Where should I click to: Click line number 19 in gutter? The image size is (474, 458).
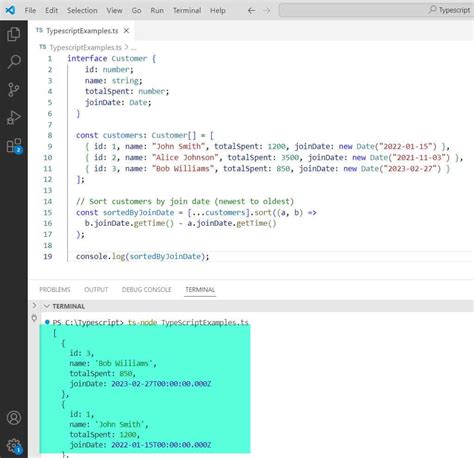pos(48,256)
